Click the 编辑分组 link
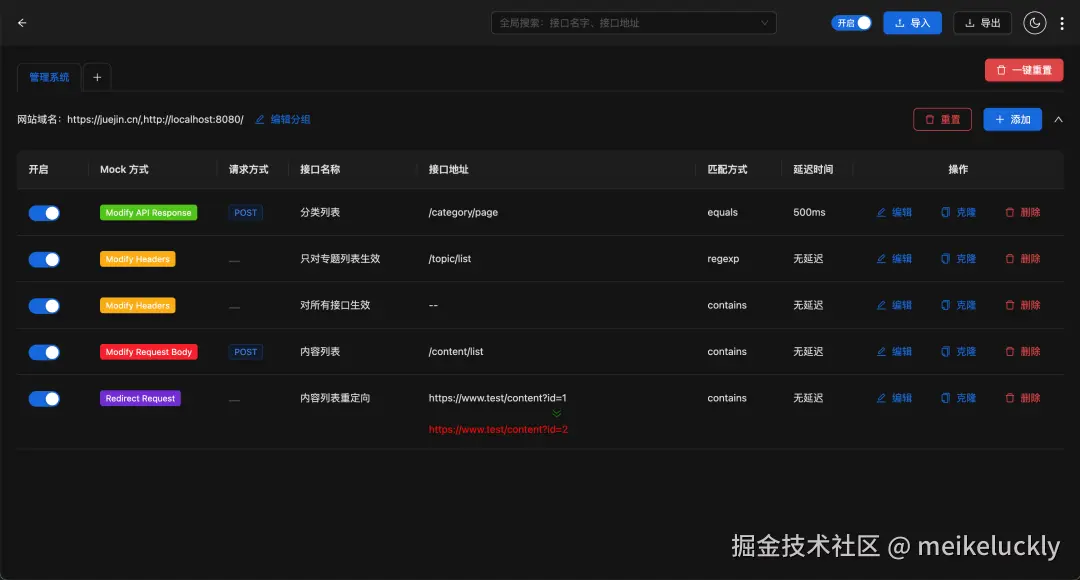The height and width of the screenshot is (580, 1080). tap(290, 119)
